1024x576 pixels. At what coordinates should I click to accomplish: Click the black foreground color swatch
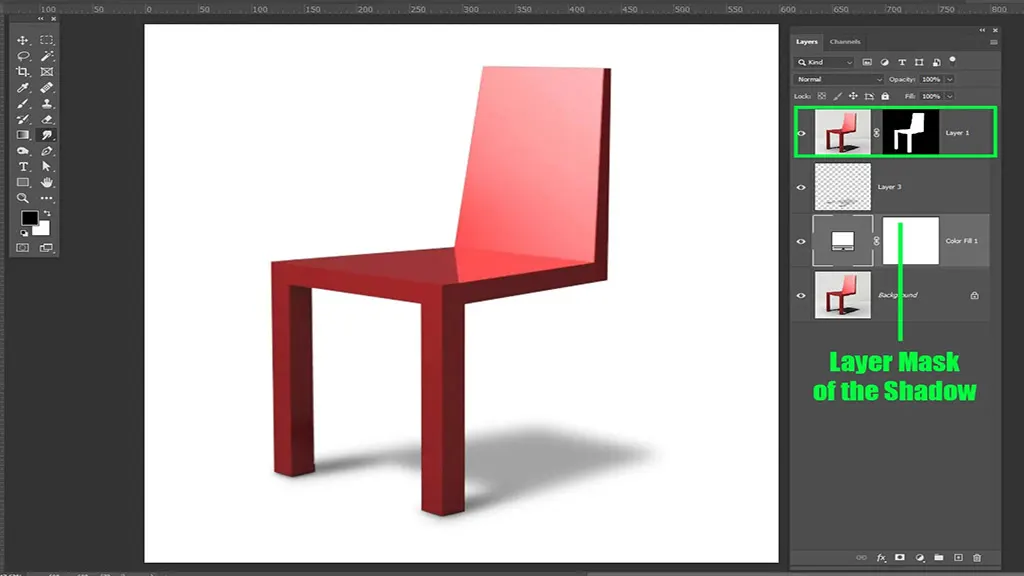tap(28, 217)
